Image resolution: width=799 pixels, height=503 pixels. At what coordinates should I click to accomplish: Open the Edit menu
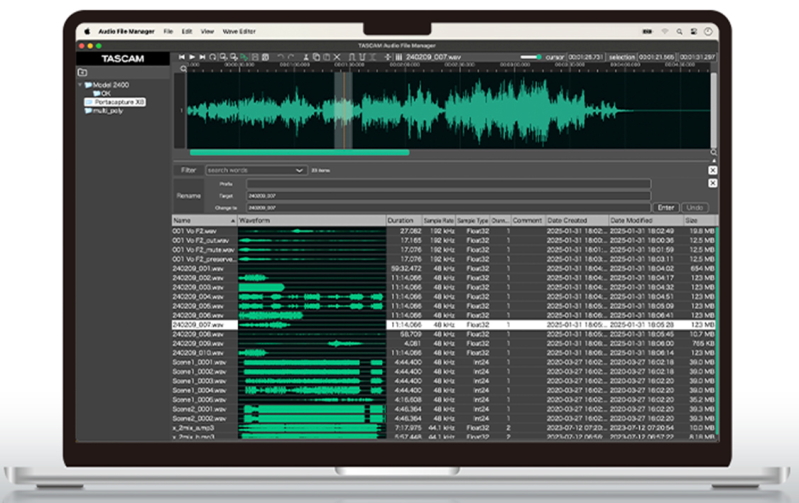(187, 32)
